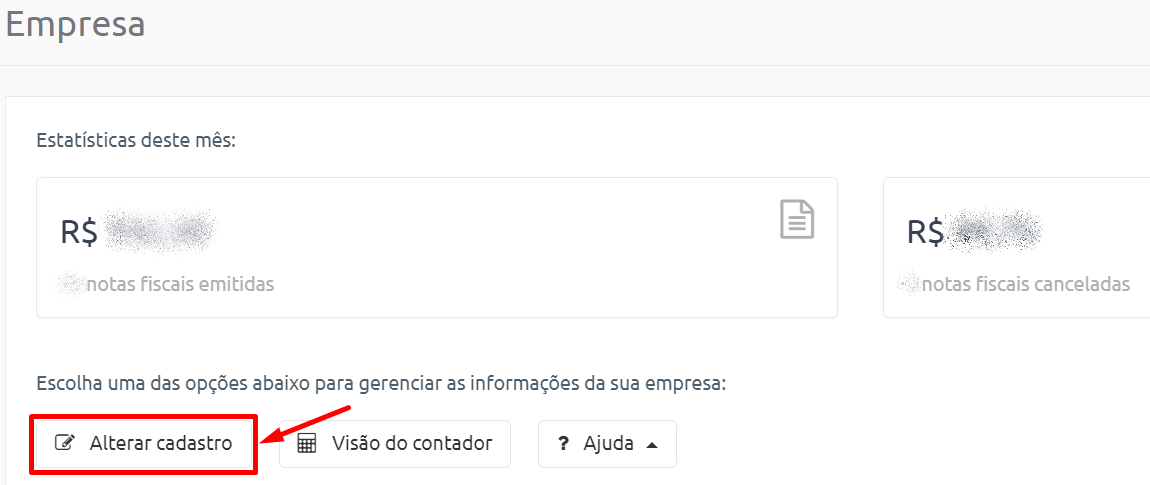
Task: Click the Escolha uma das opções instruction text
Action: [381, 384]
